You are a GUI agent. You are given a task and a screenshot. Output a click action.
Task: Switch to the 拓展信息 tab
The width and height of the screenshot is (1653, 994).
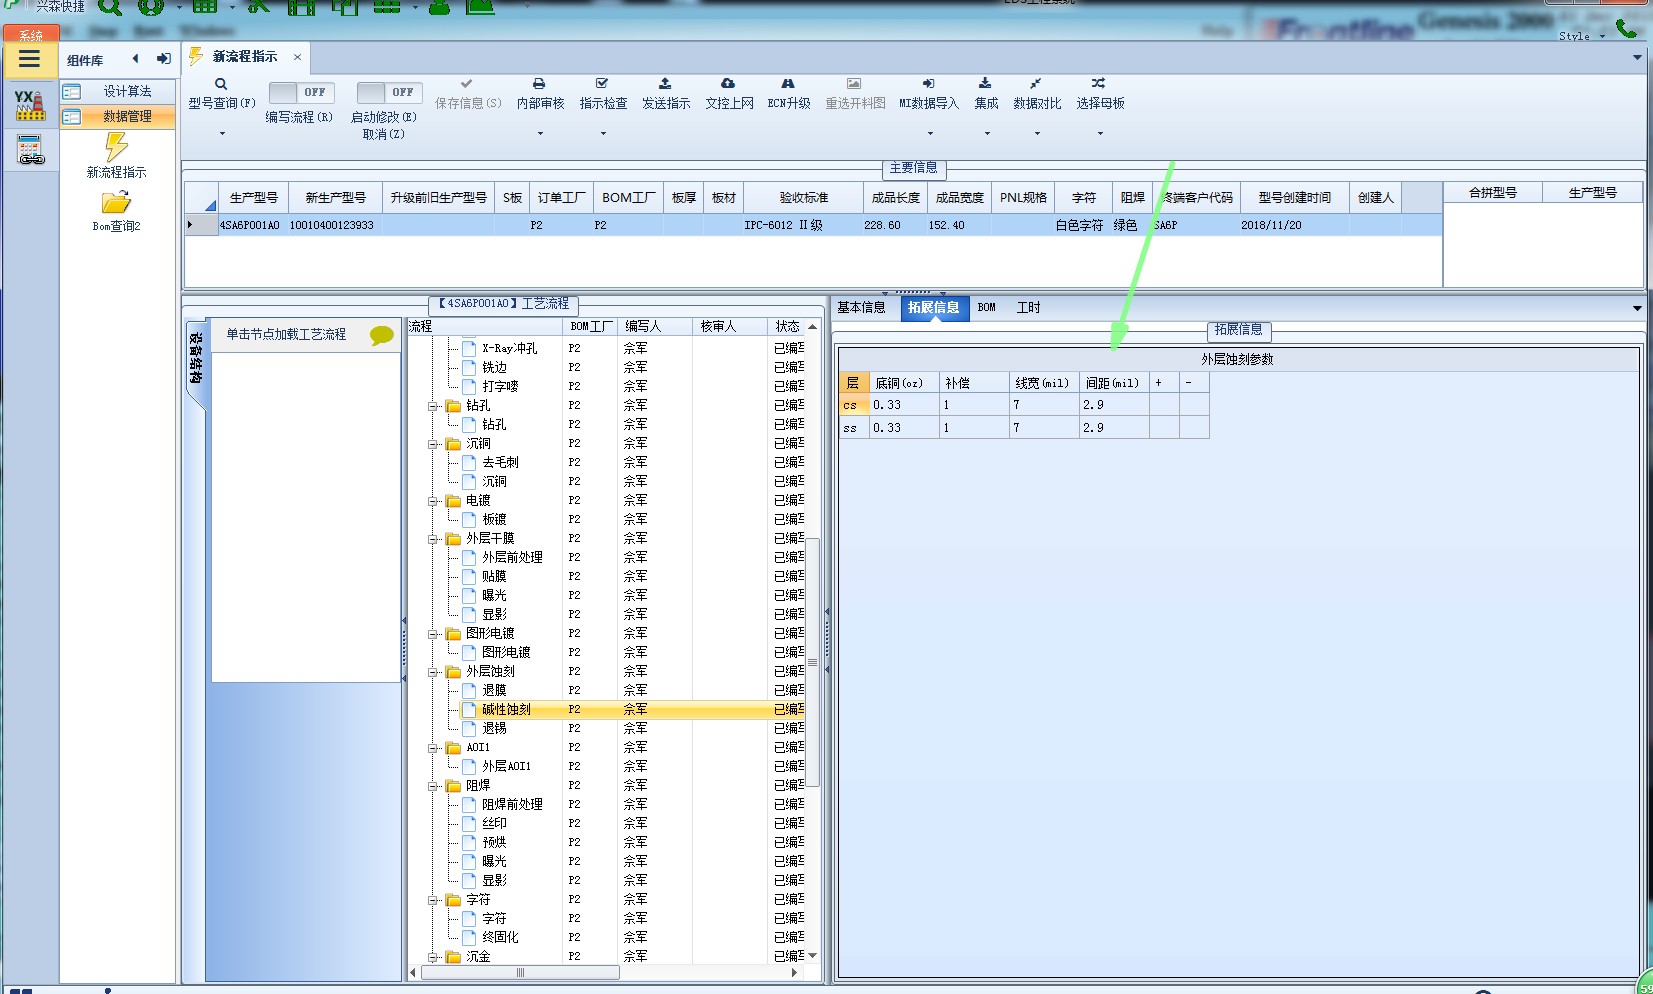coord(934,308)
